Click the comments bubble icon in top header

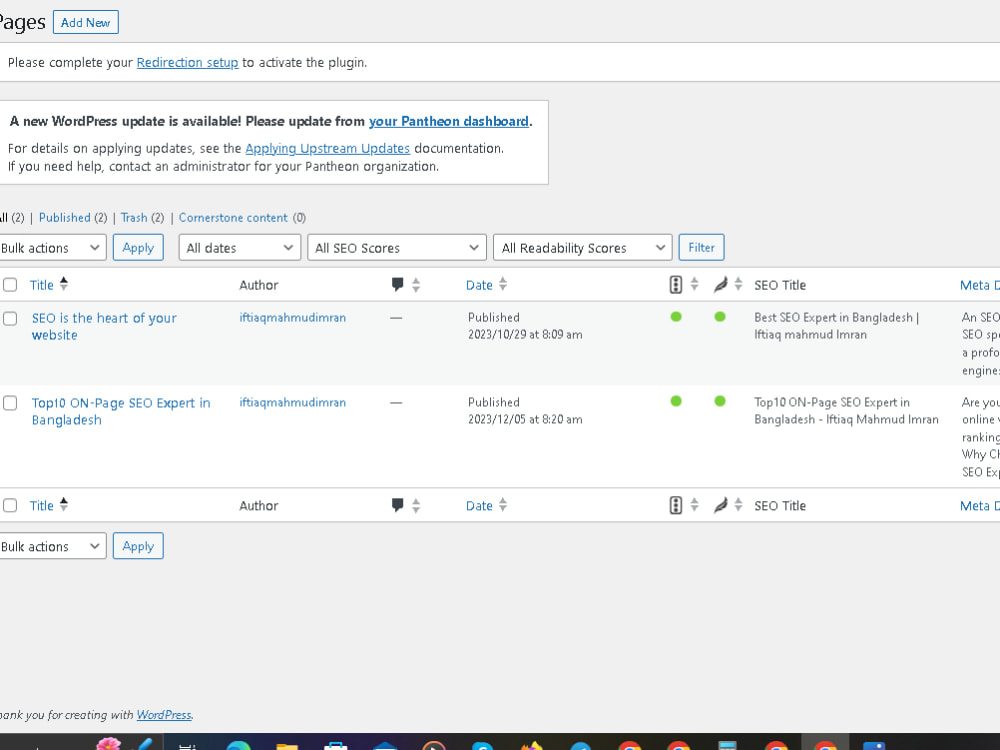(x=397, y=284)
